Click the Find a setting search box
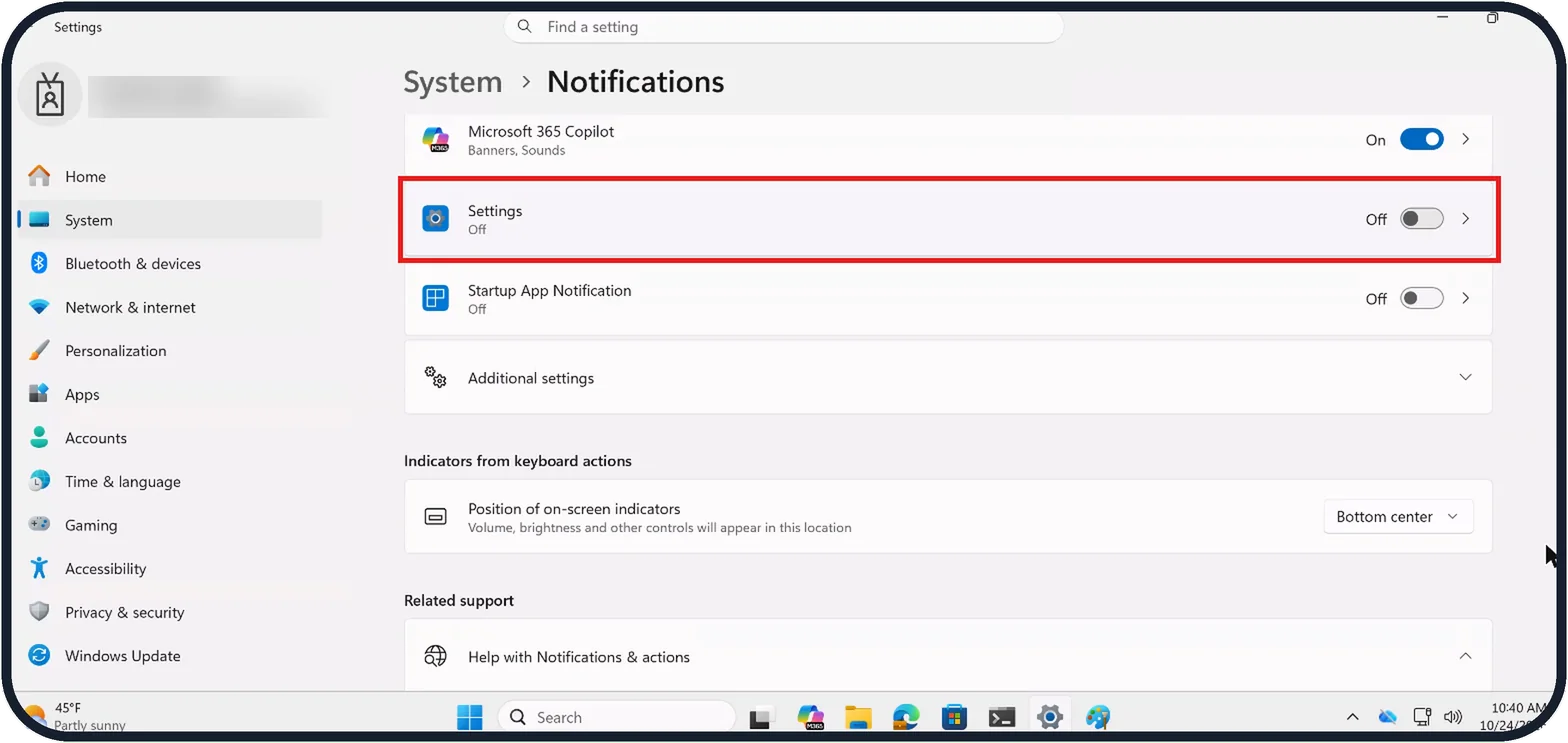This screenshot has width=1568, height=743. (784, 27)
